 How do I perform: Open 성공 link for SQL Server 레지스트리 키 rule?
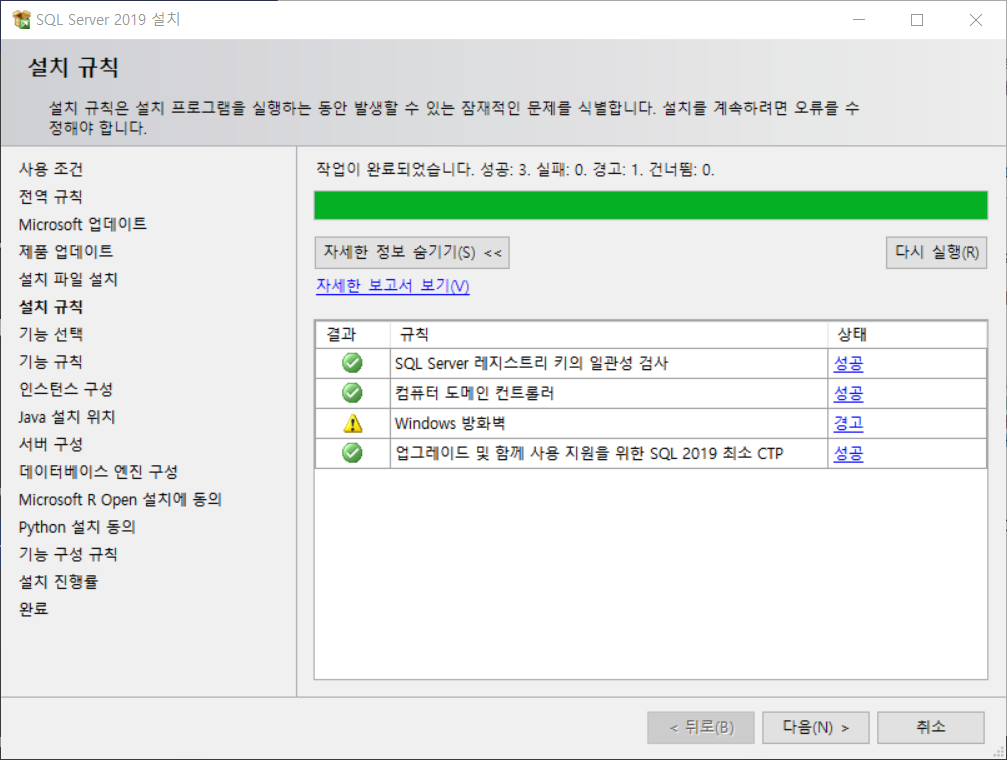848,364
